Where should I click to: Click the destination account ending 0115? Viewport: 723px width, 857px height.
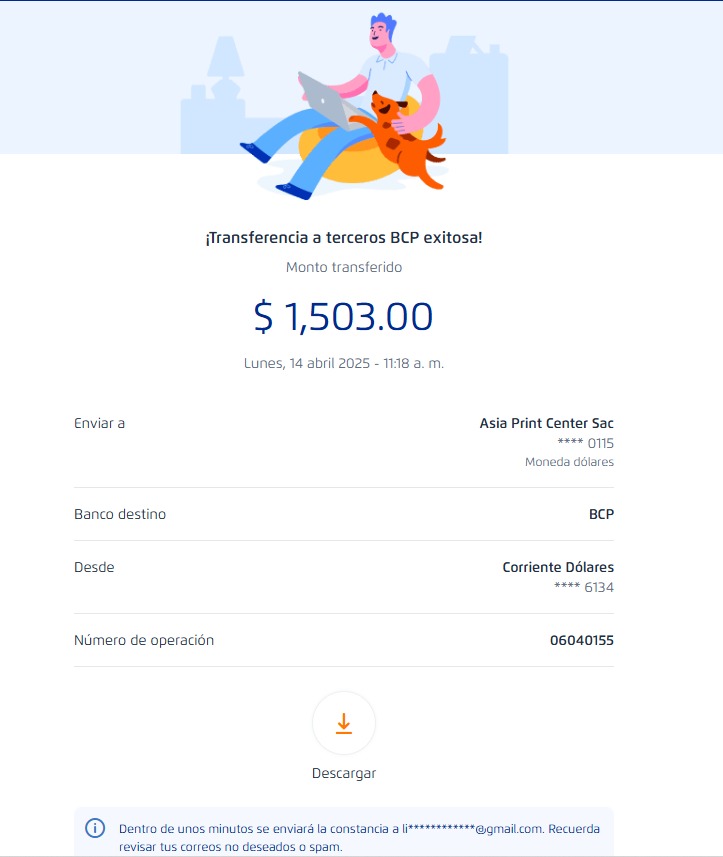(x=585, y=443)
